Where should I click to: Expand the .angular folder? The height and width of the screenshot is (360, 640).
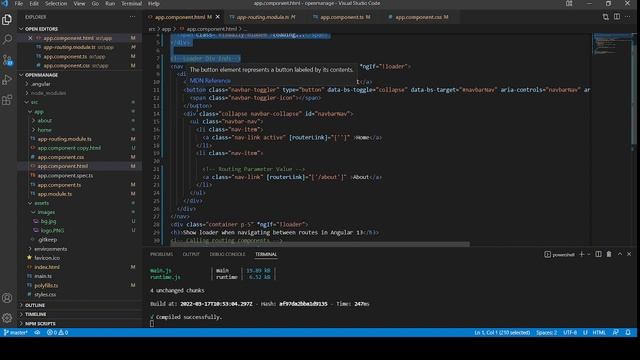tap(41, 84)
